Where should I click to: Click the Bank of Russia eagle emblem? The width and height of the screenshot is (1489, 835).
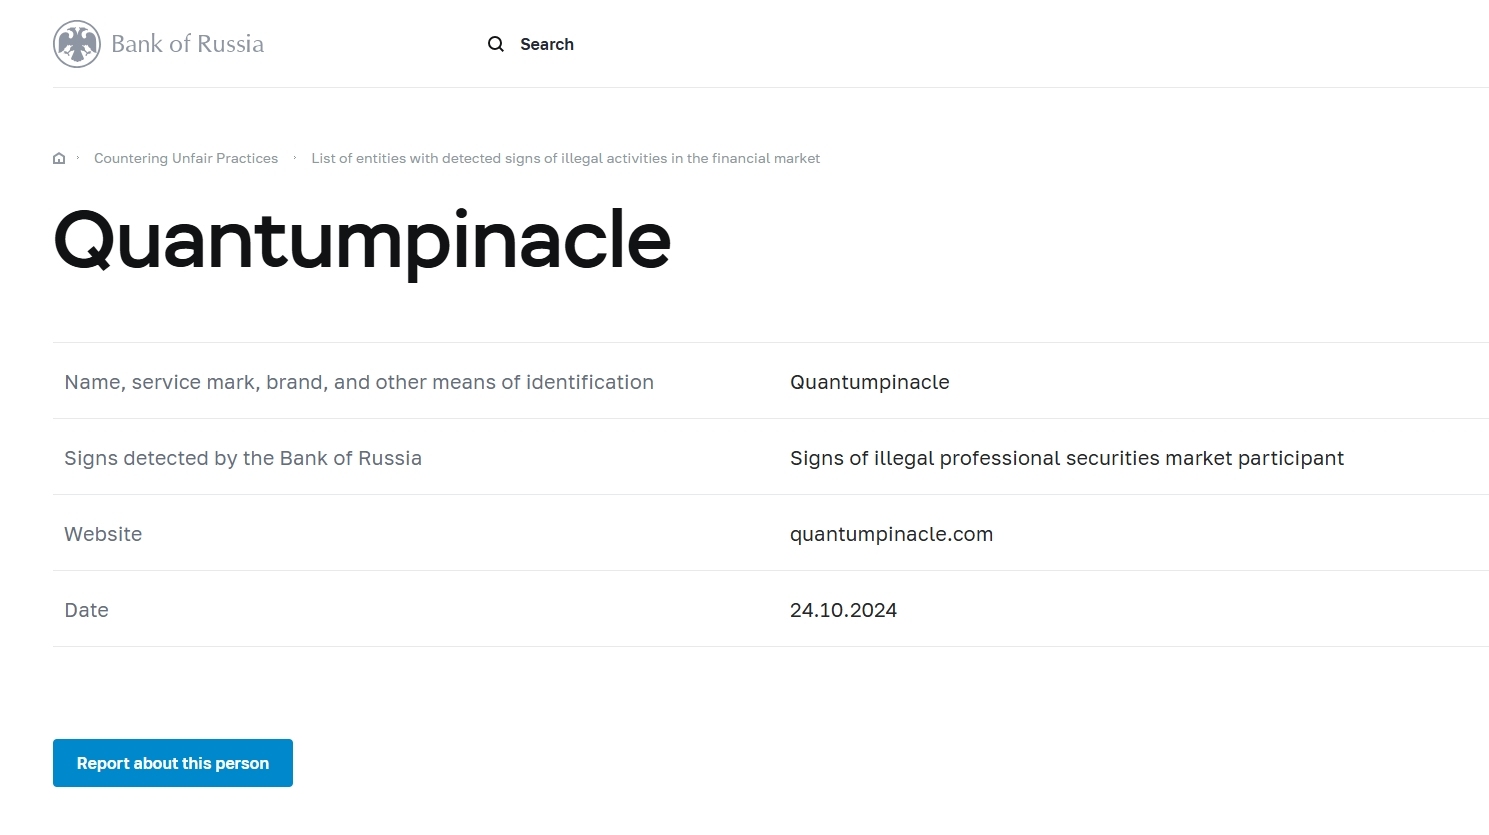(77, 44)
